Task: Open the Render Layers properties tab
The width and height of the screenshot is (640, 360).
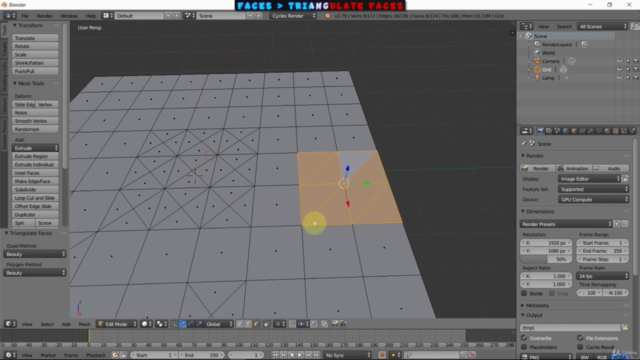Action: tap(549, 131)
